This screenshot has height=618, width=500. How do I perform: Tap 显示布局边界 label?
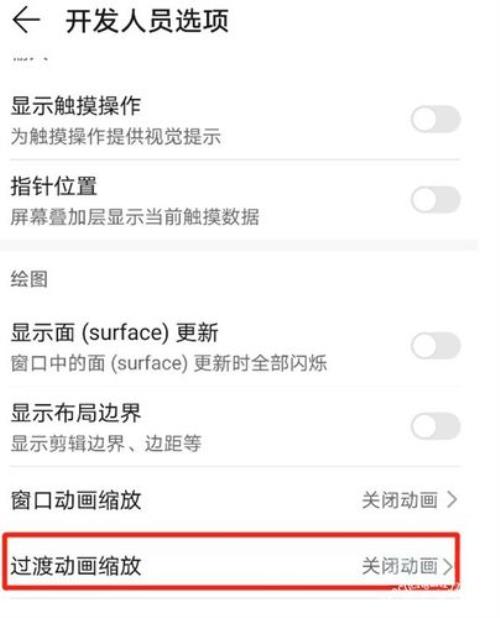tap(76, 413)
